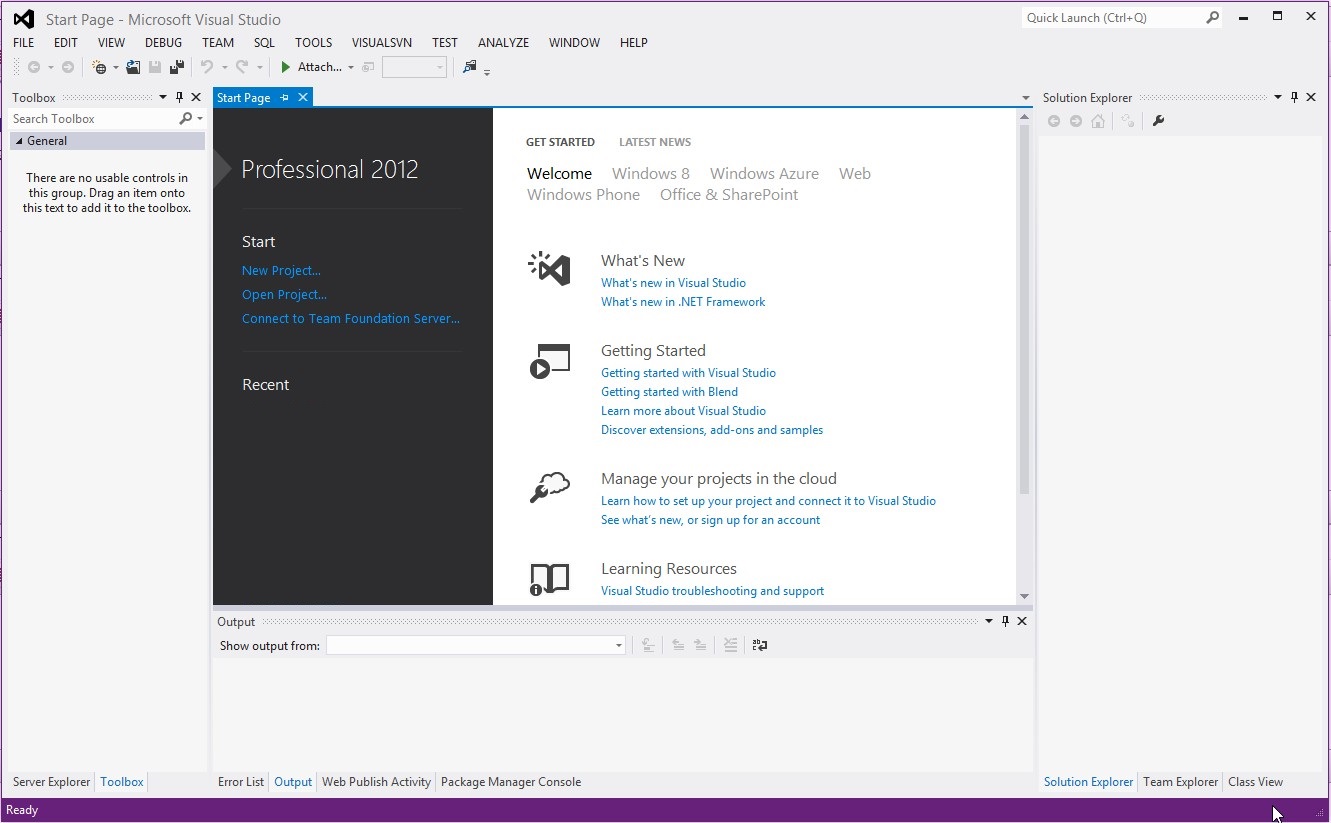
Task: Open Solution Explorer's Properties wrench icon
Action: point(1158,120)
